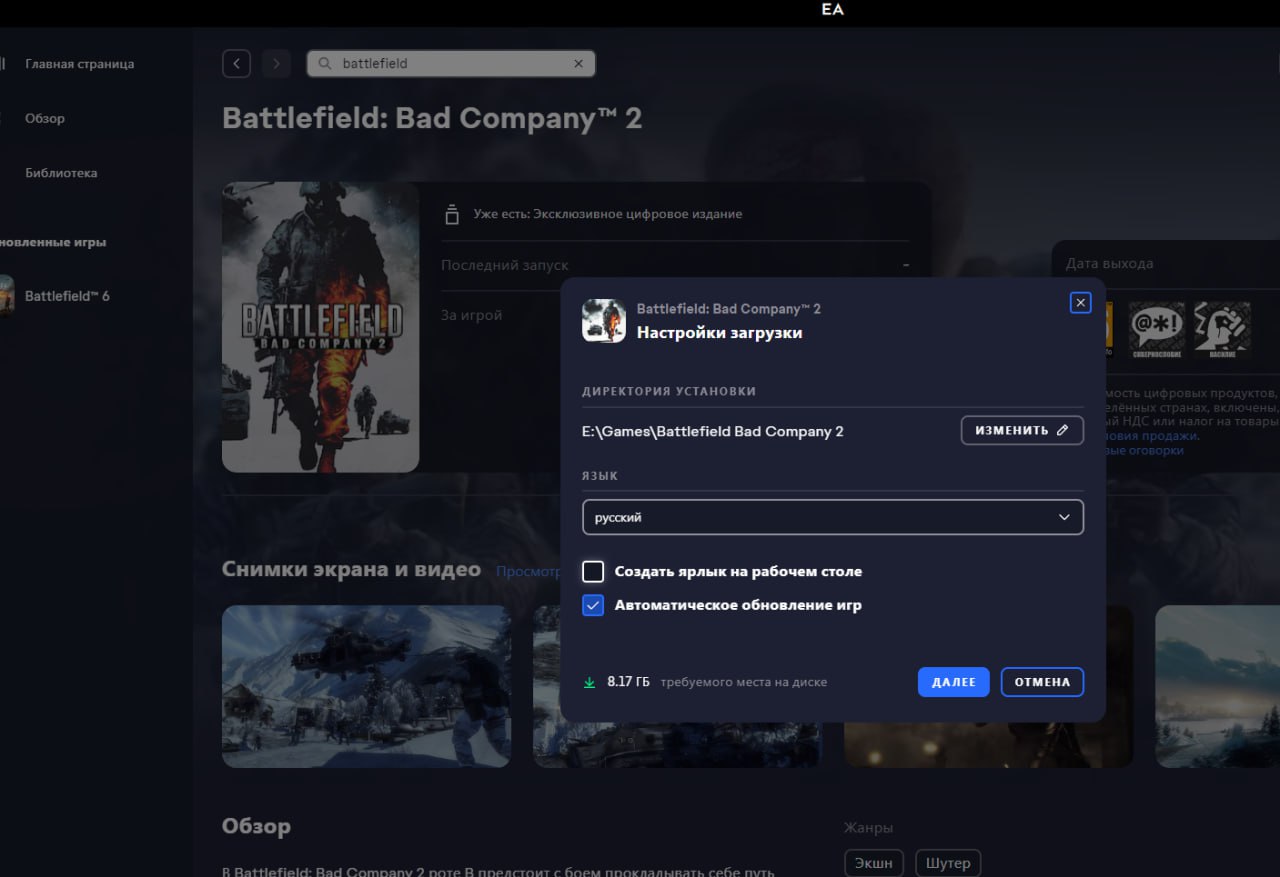Click the Battlefield Bad Company 2 dialog icon
Image resolution: width=1280 pixels, height=877 pixels.
[x=603, y=320]
